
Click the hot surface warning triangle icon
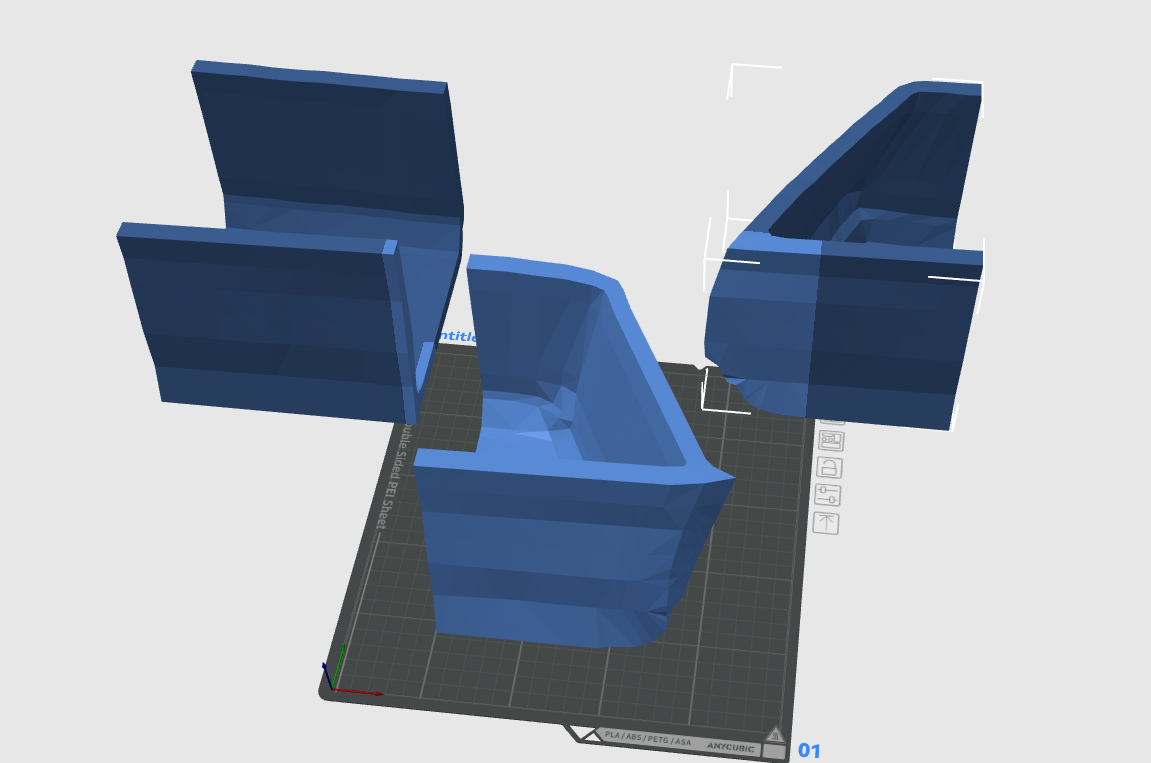coord(774,734)
